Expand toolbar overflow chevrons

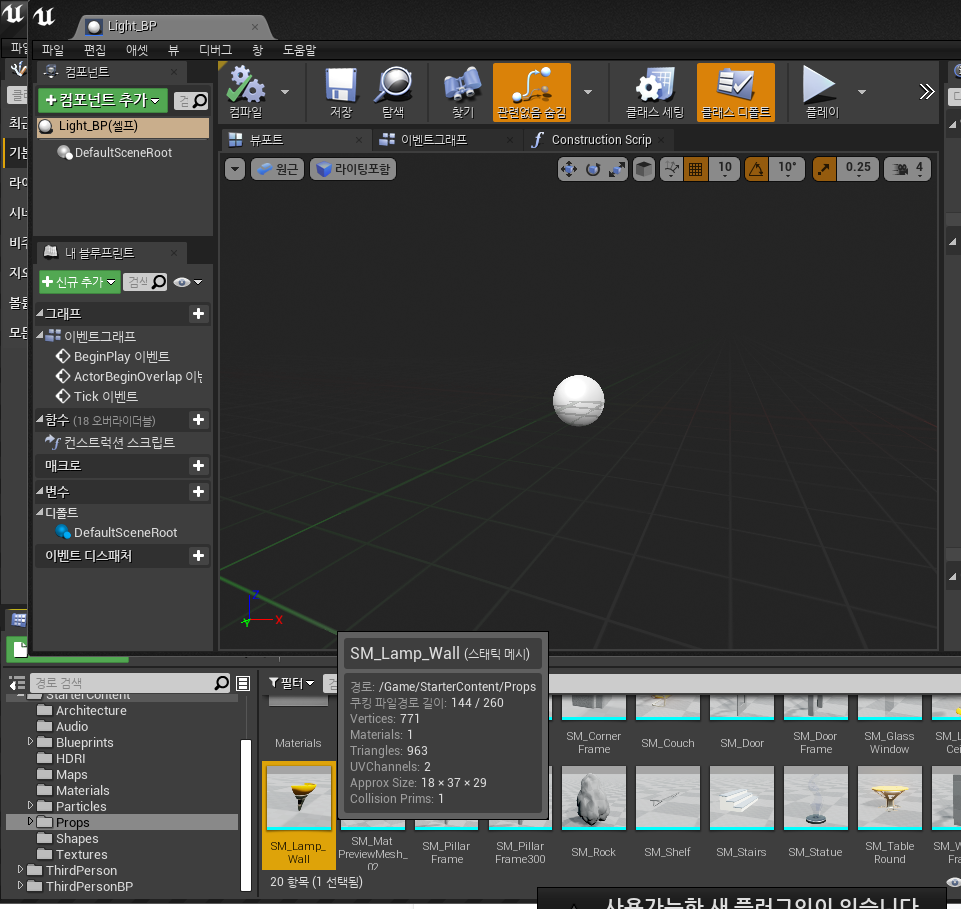pyautogui.click(x=927, y=92)
